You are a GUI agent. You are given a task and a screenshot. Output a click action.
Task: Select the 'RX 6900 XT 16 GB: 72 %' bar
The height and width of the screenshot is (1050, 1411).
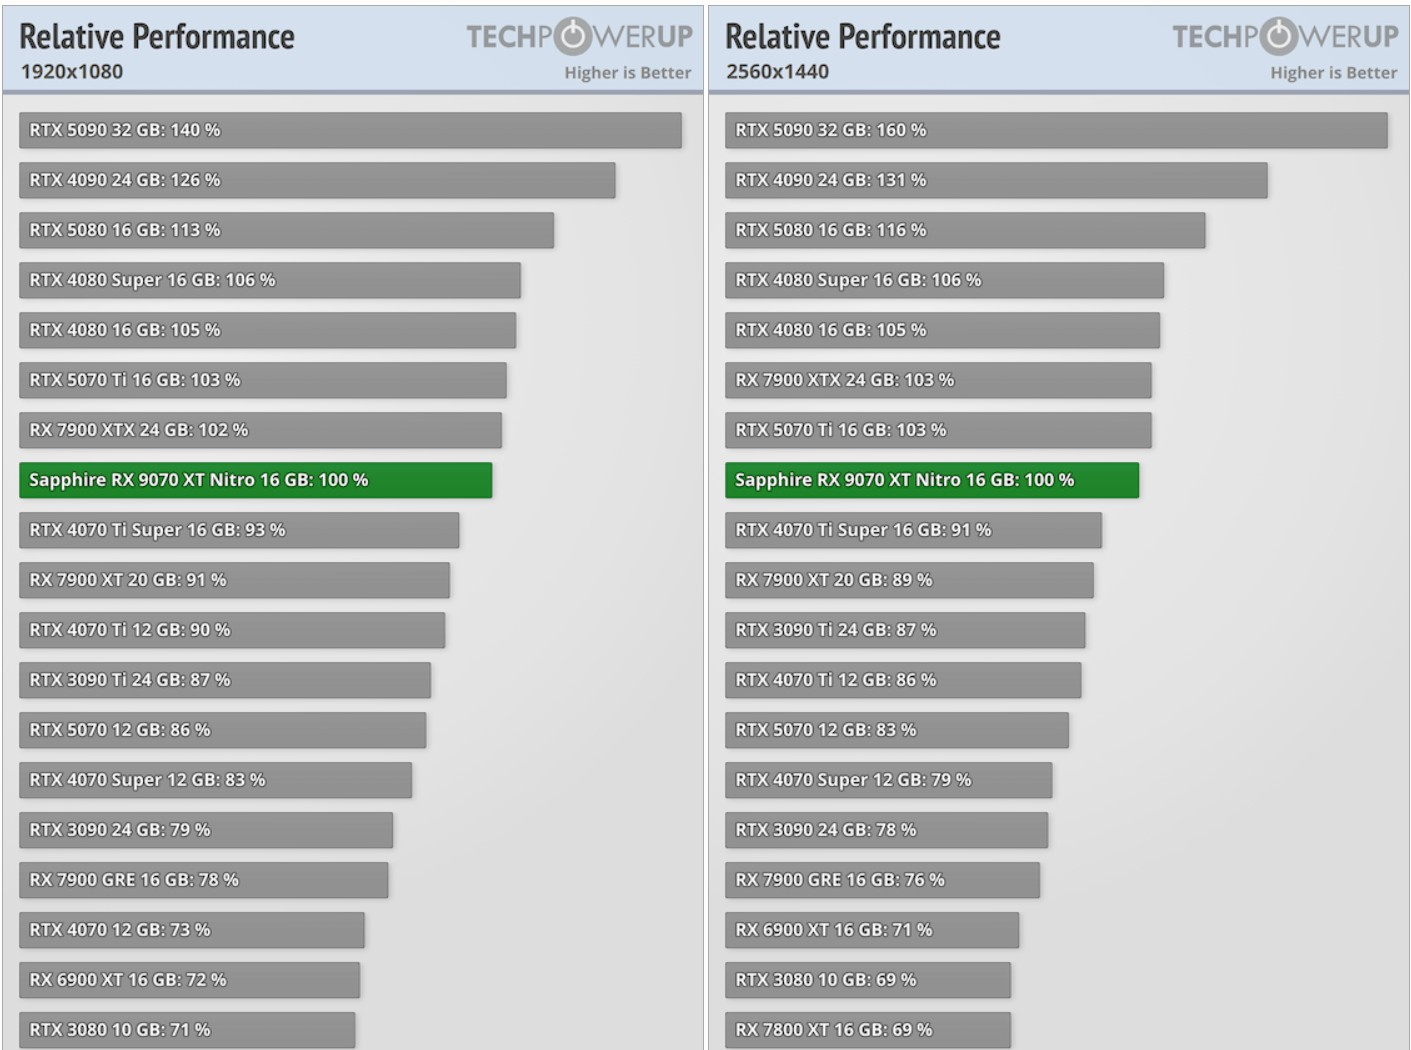coord(189,980)
